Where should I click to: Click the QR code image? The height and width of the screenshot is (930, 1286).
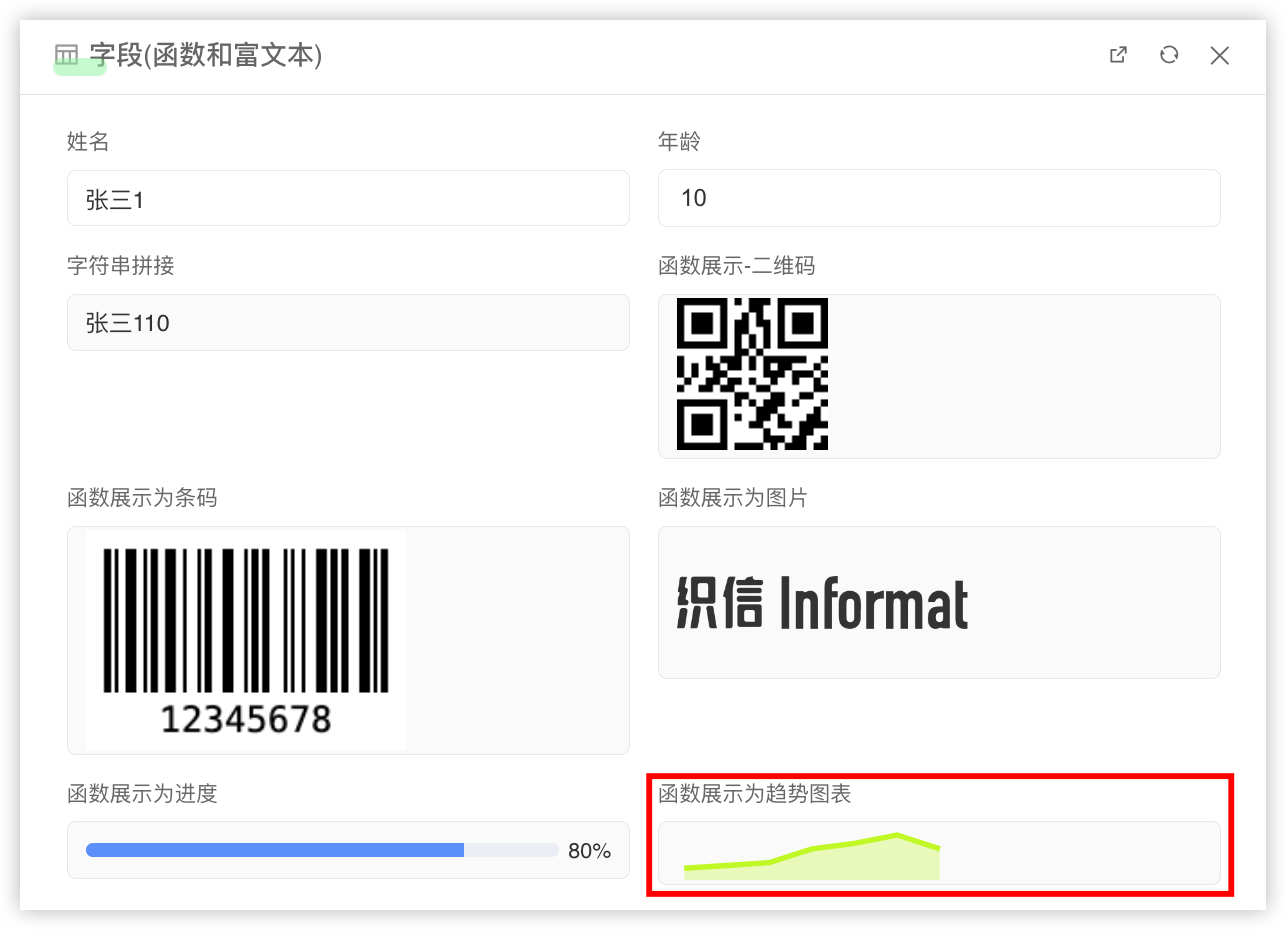(x=752, y=374)
